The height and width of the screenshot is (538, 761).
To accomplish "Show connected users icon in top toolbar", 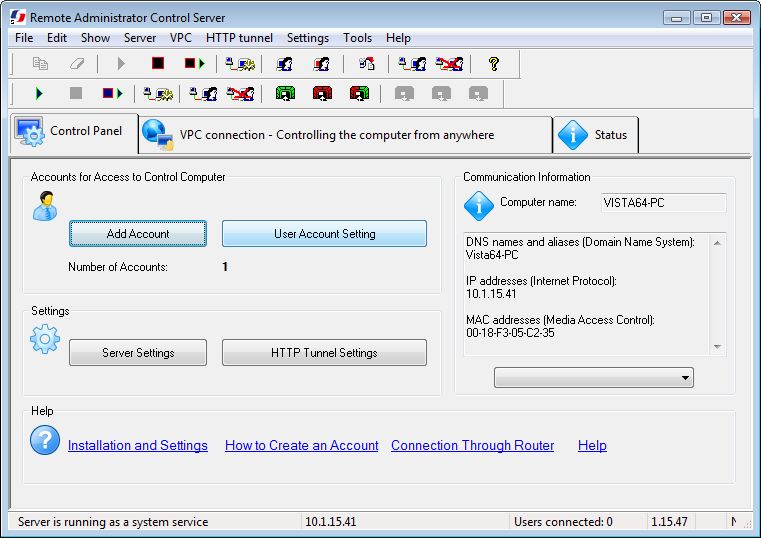I will coord(412,64).
